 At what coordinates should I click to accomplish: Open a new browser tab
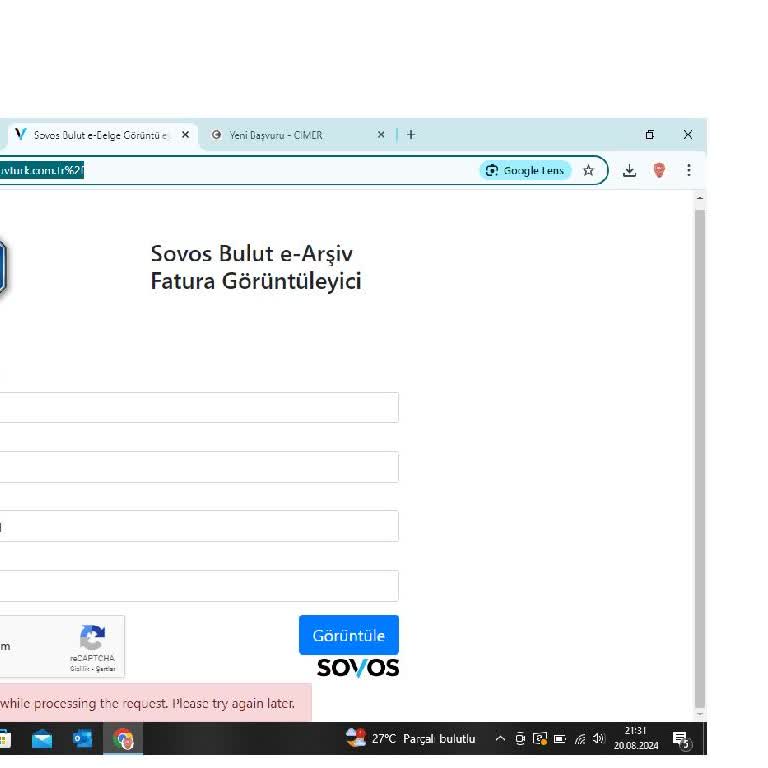pyautogui.click(x=411, y=135)
